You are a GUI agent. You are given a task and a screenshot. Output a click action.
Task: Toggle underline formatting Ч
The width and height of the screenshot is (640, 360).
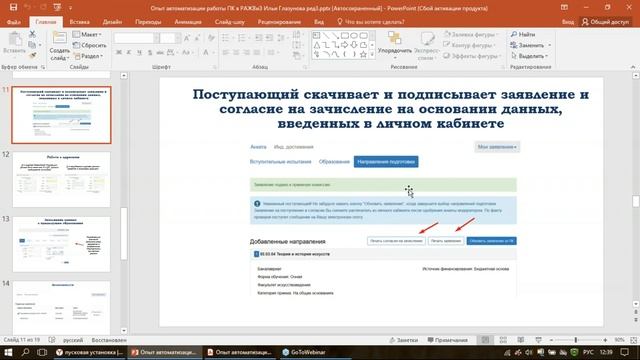pyautogui.click(x=139, y=52)
